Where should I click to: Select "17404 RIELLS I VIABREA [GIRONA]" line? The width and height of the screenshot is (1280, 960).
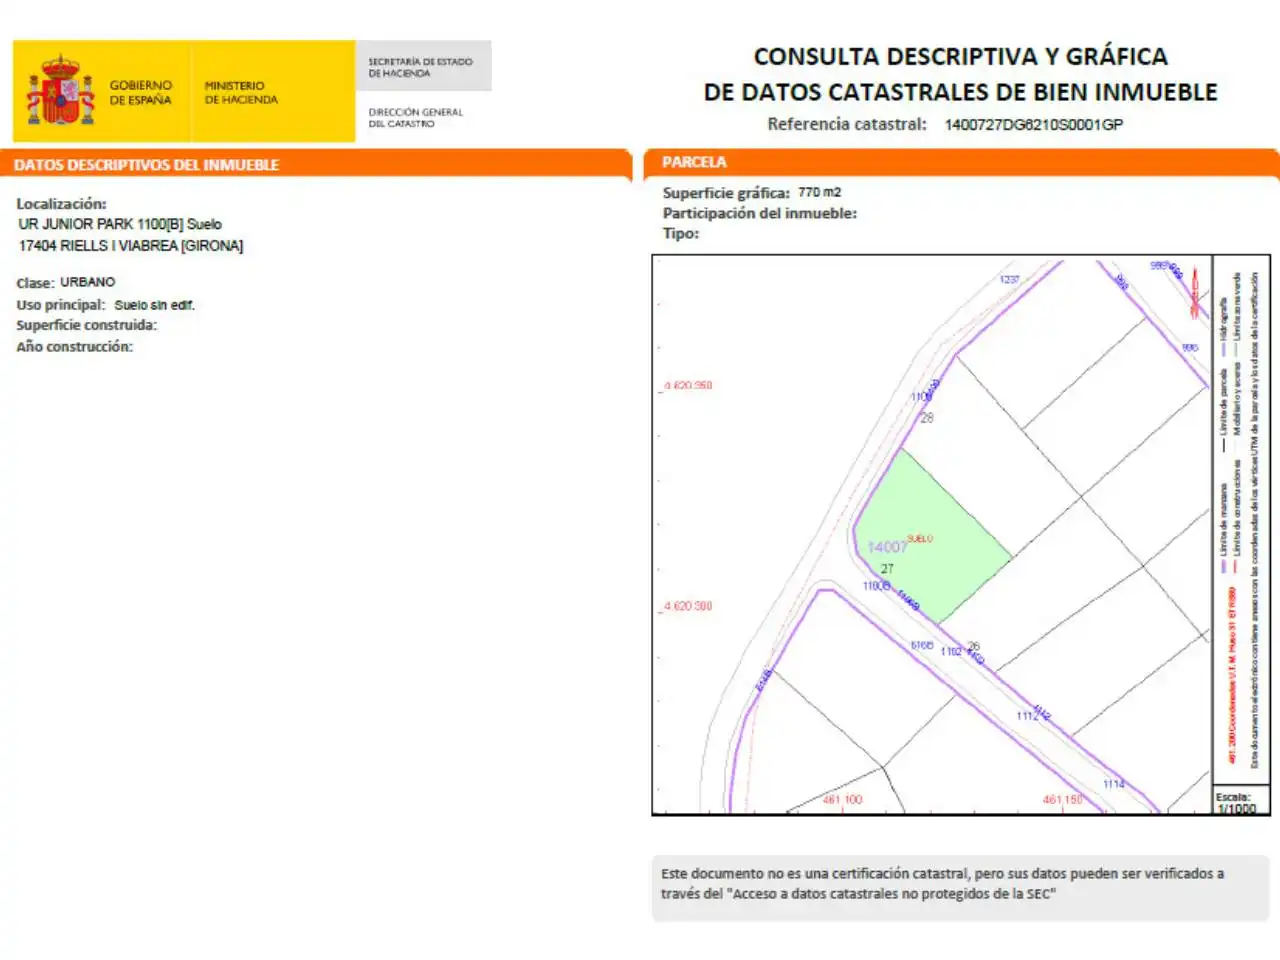tap(131, 246)
